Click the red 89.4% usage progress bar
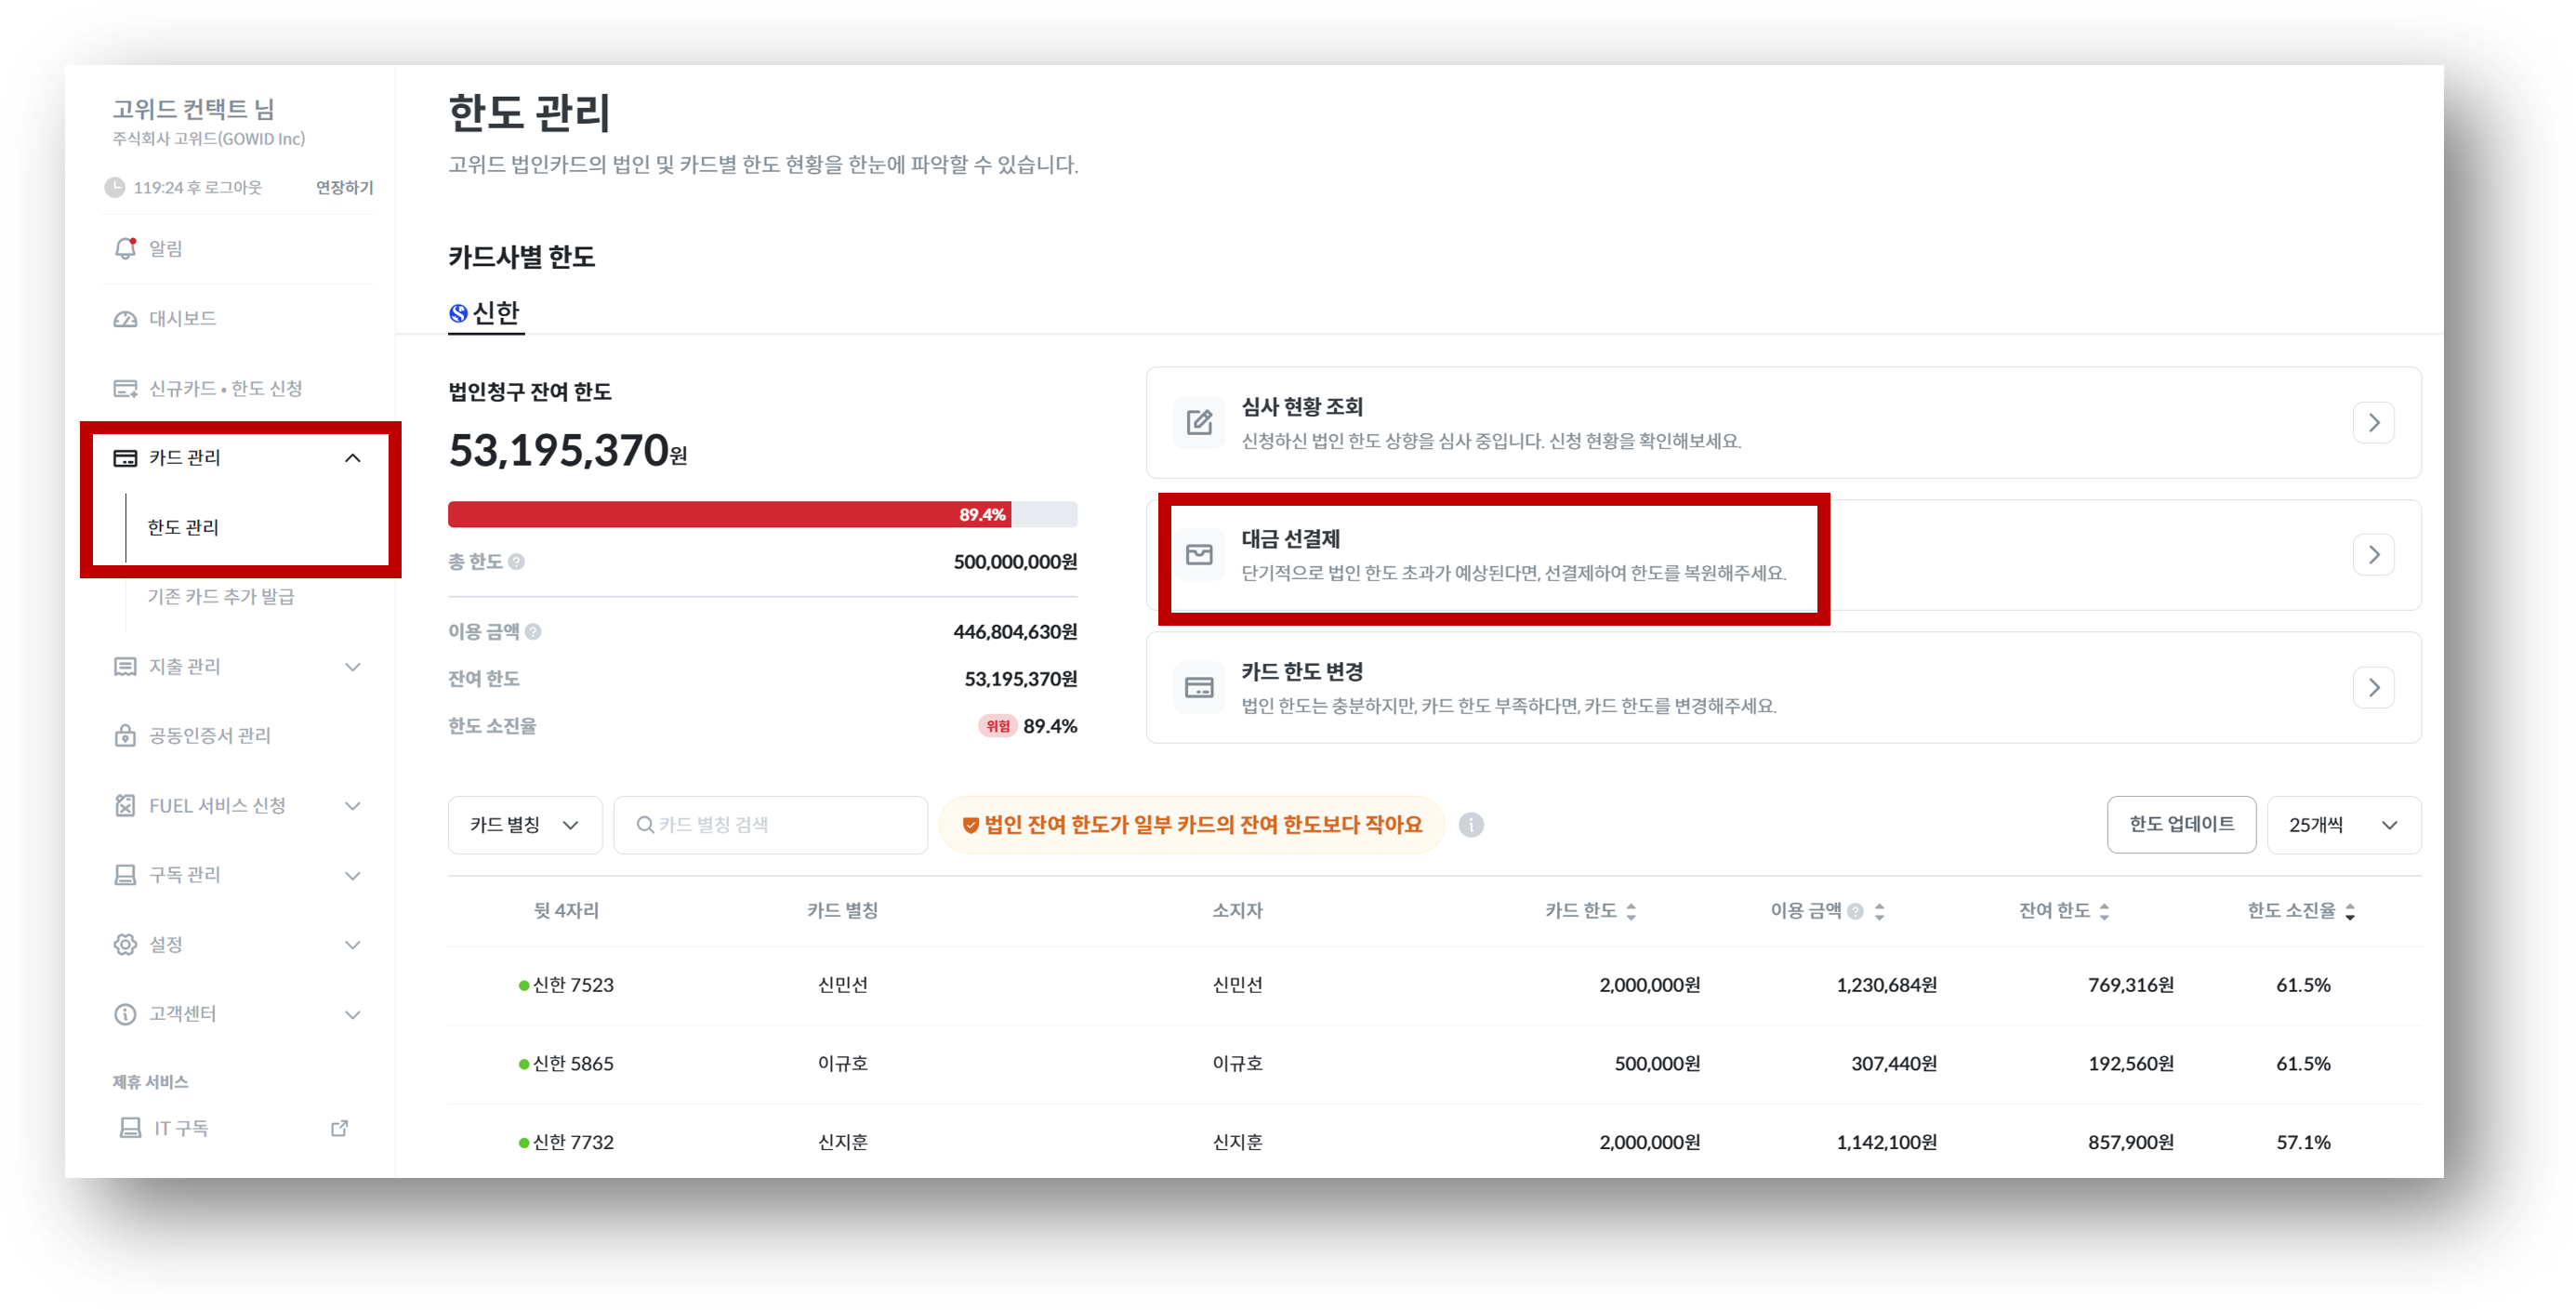Viewport: 2576px width, 1310px height. [x=728, y=515]
